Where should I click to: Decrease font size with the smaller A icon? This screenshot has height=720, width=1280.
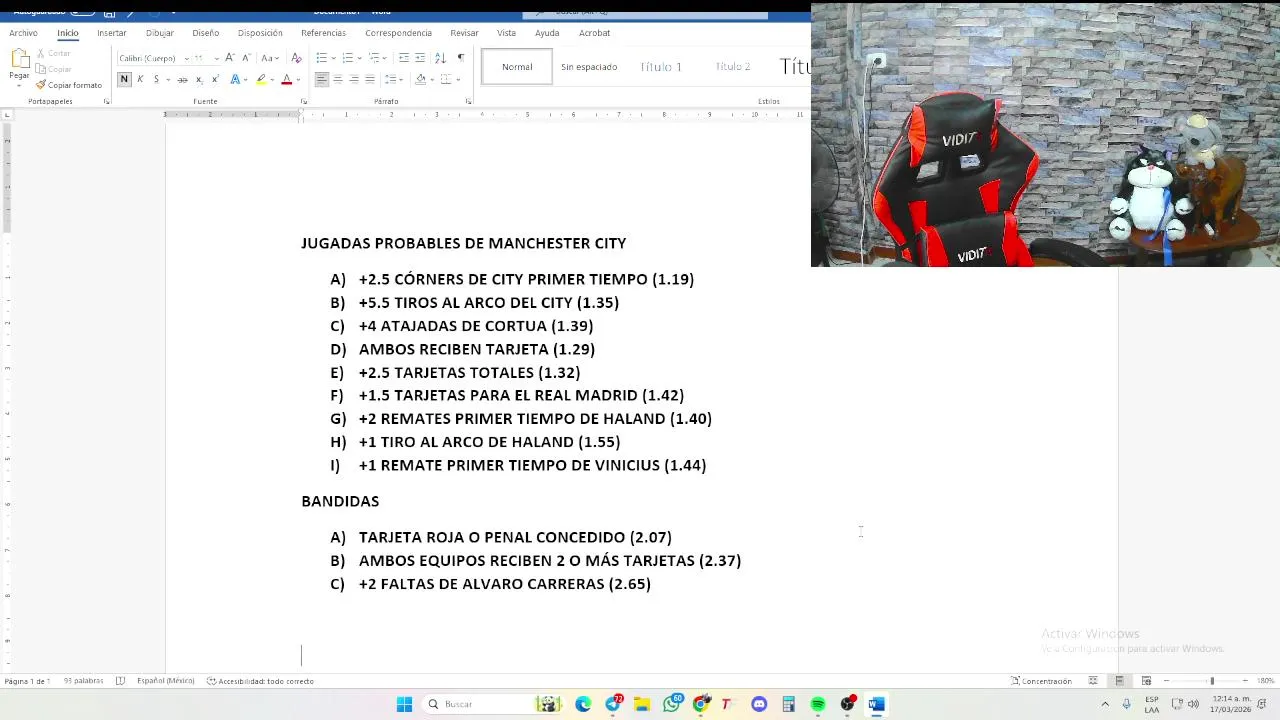pos(245,58)
